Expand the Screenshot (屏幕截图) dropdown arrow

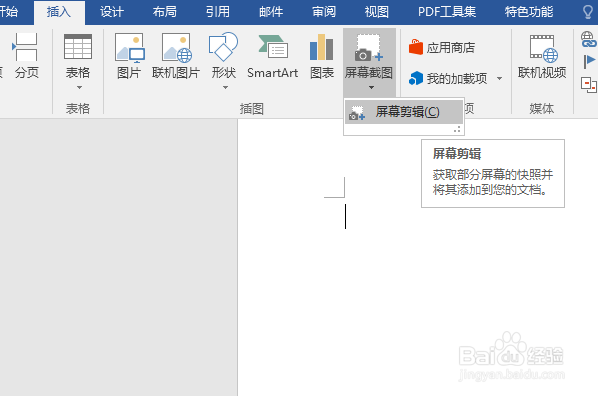[371, 87]
